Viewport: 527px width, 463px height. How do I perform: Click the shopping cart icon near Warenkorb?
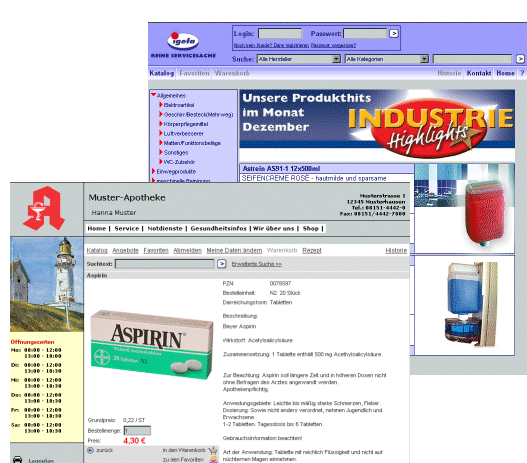tap(212, 450)
